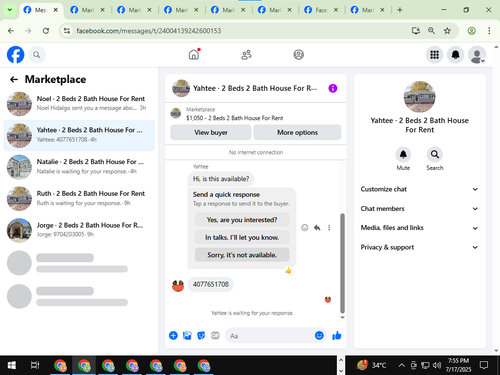Attach a photo file in composer

pyautogui.click(x=187, y=335)
